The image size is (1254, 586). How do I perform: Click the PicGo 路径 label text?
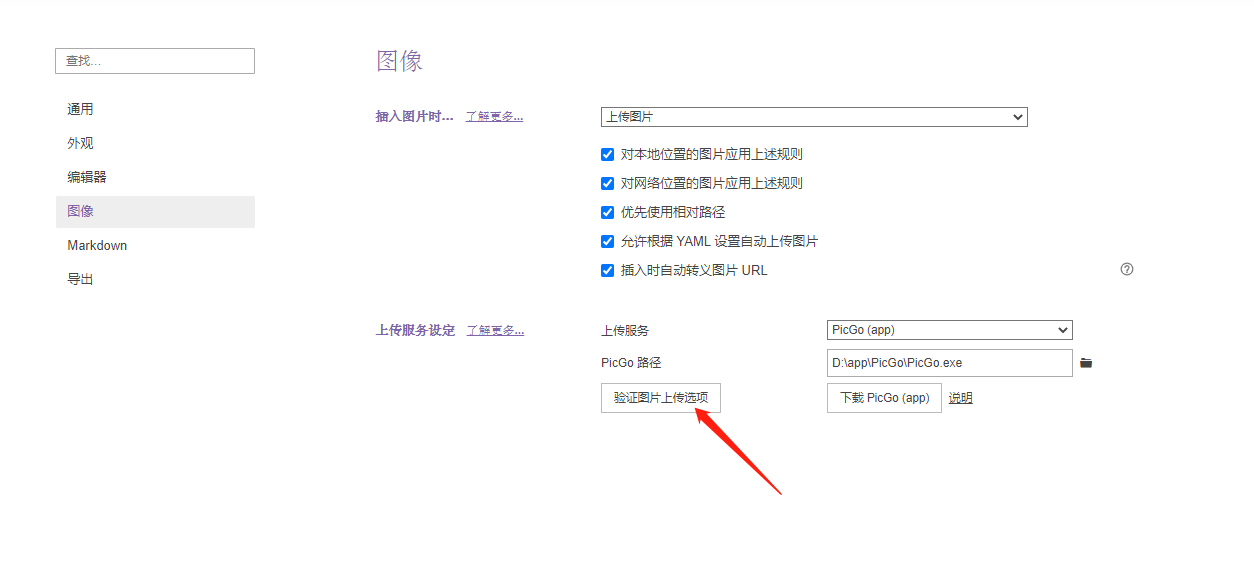(631, 363)
